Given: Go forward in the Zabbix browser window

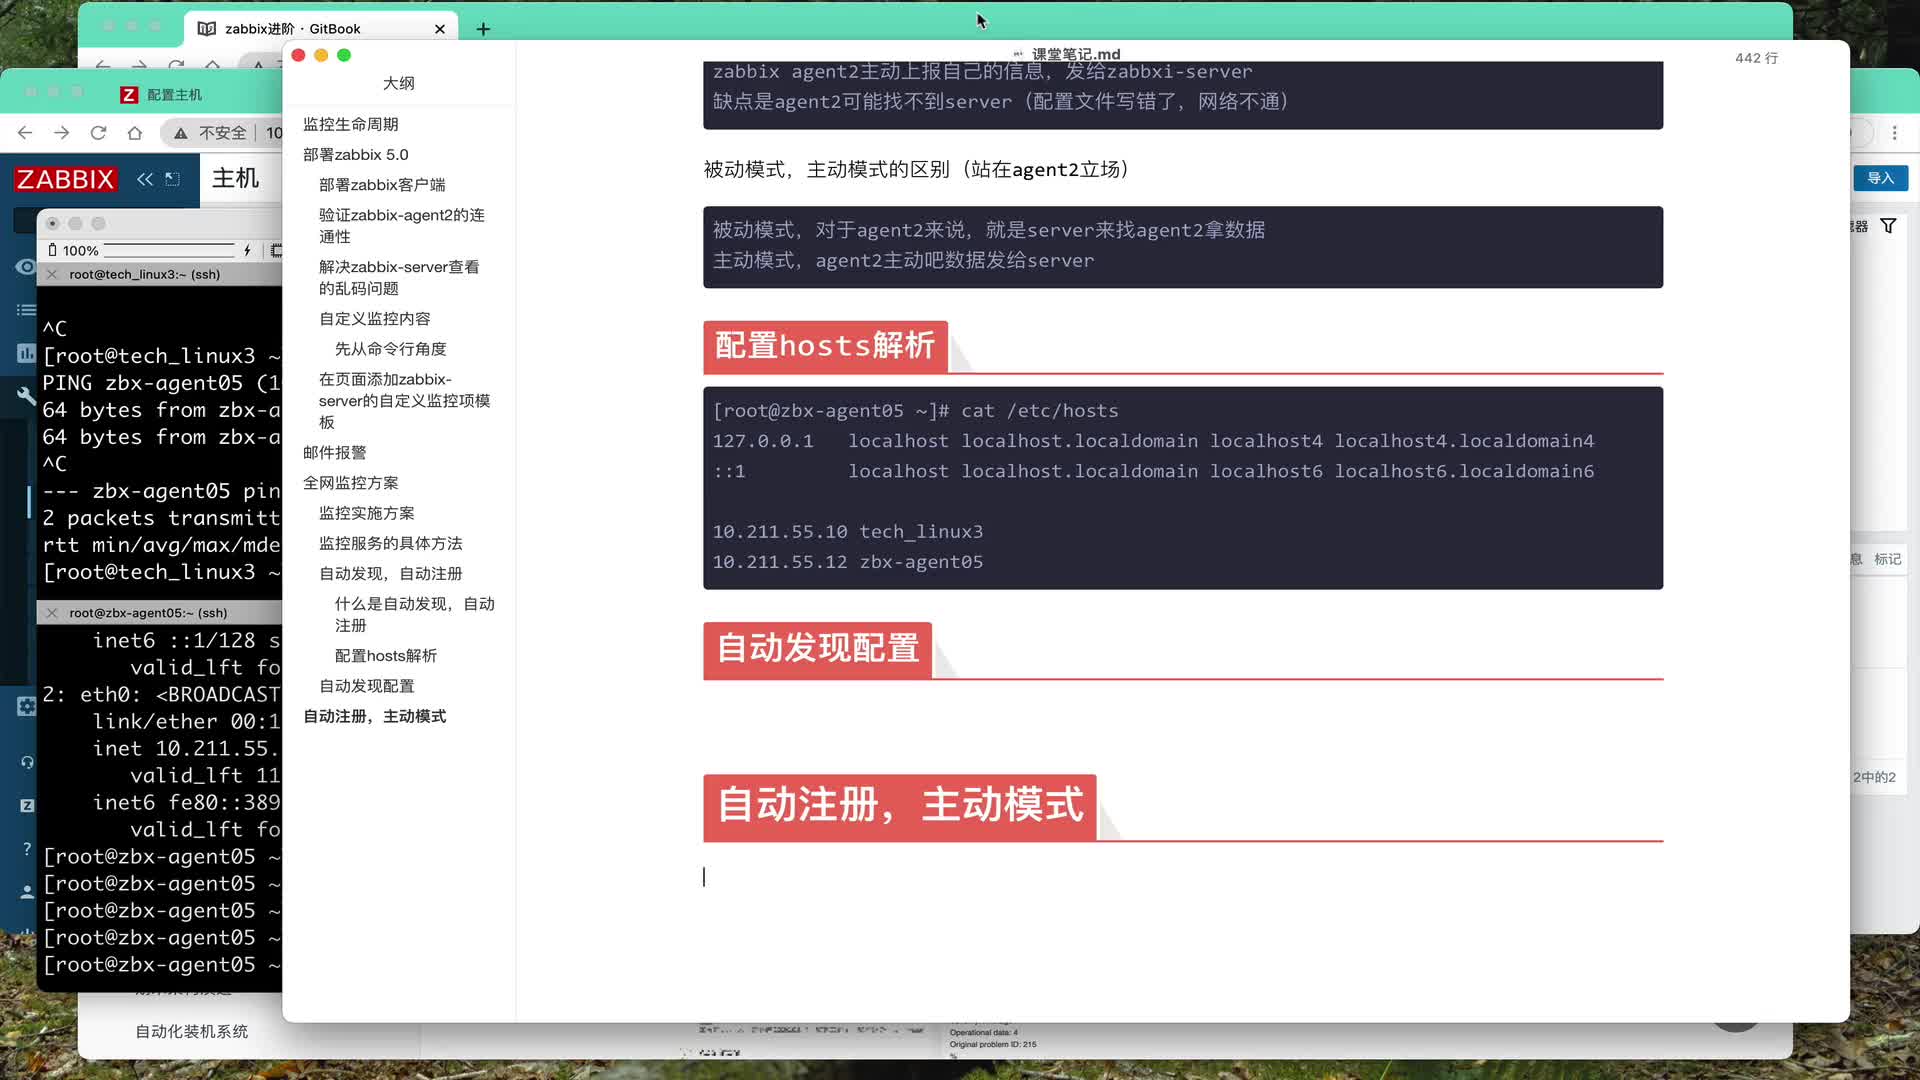Looking at the screenshot, I should click(62, 133).
